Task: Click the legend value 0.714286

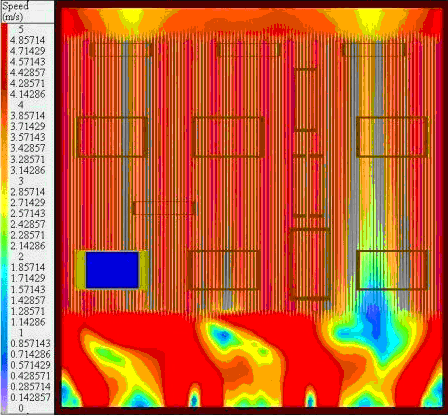Action: click(30, 354)
